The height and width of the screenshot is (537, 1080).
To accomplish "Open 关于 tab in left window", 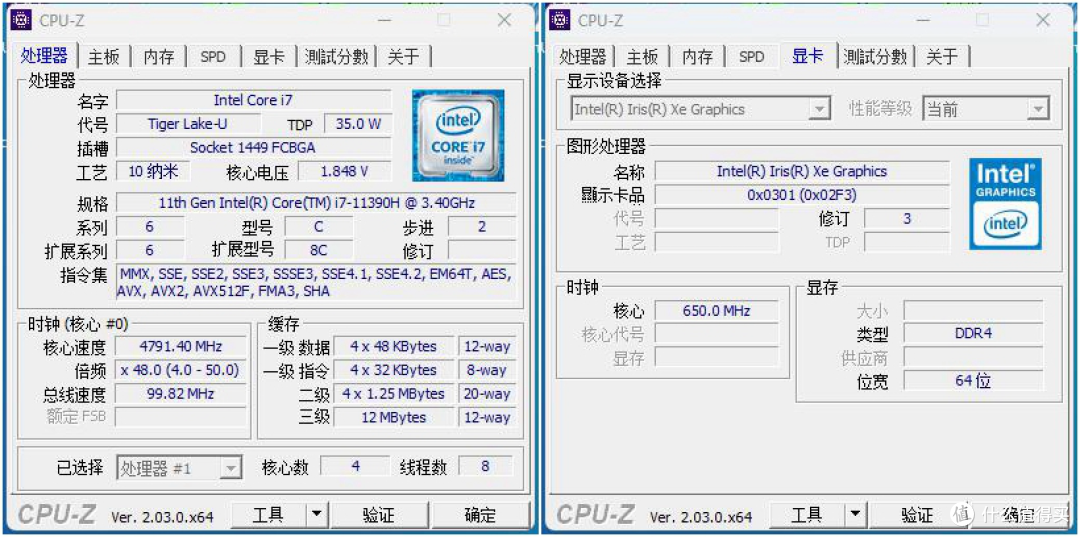I will (x=404, y=56).
